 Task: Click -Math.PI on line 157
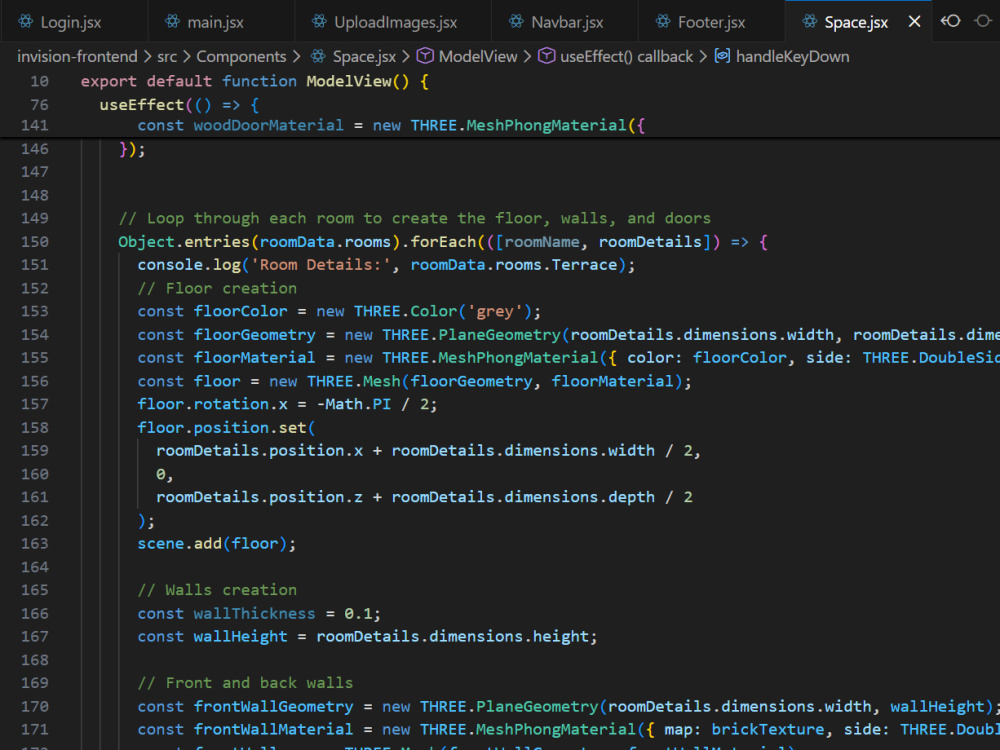pyautogui.click(x=354, y=404)
